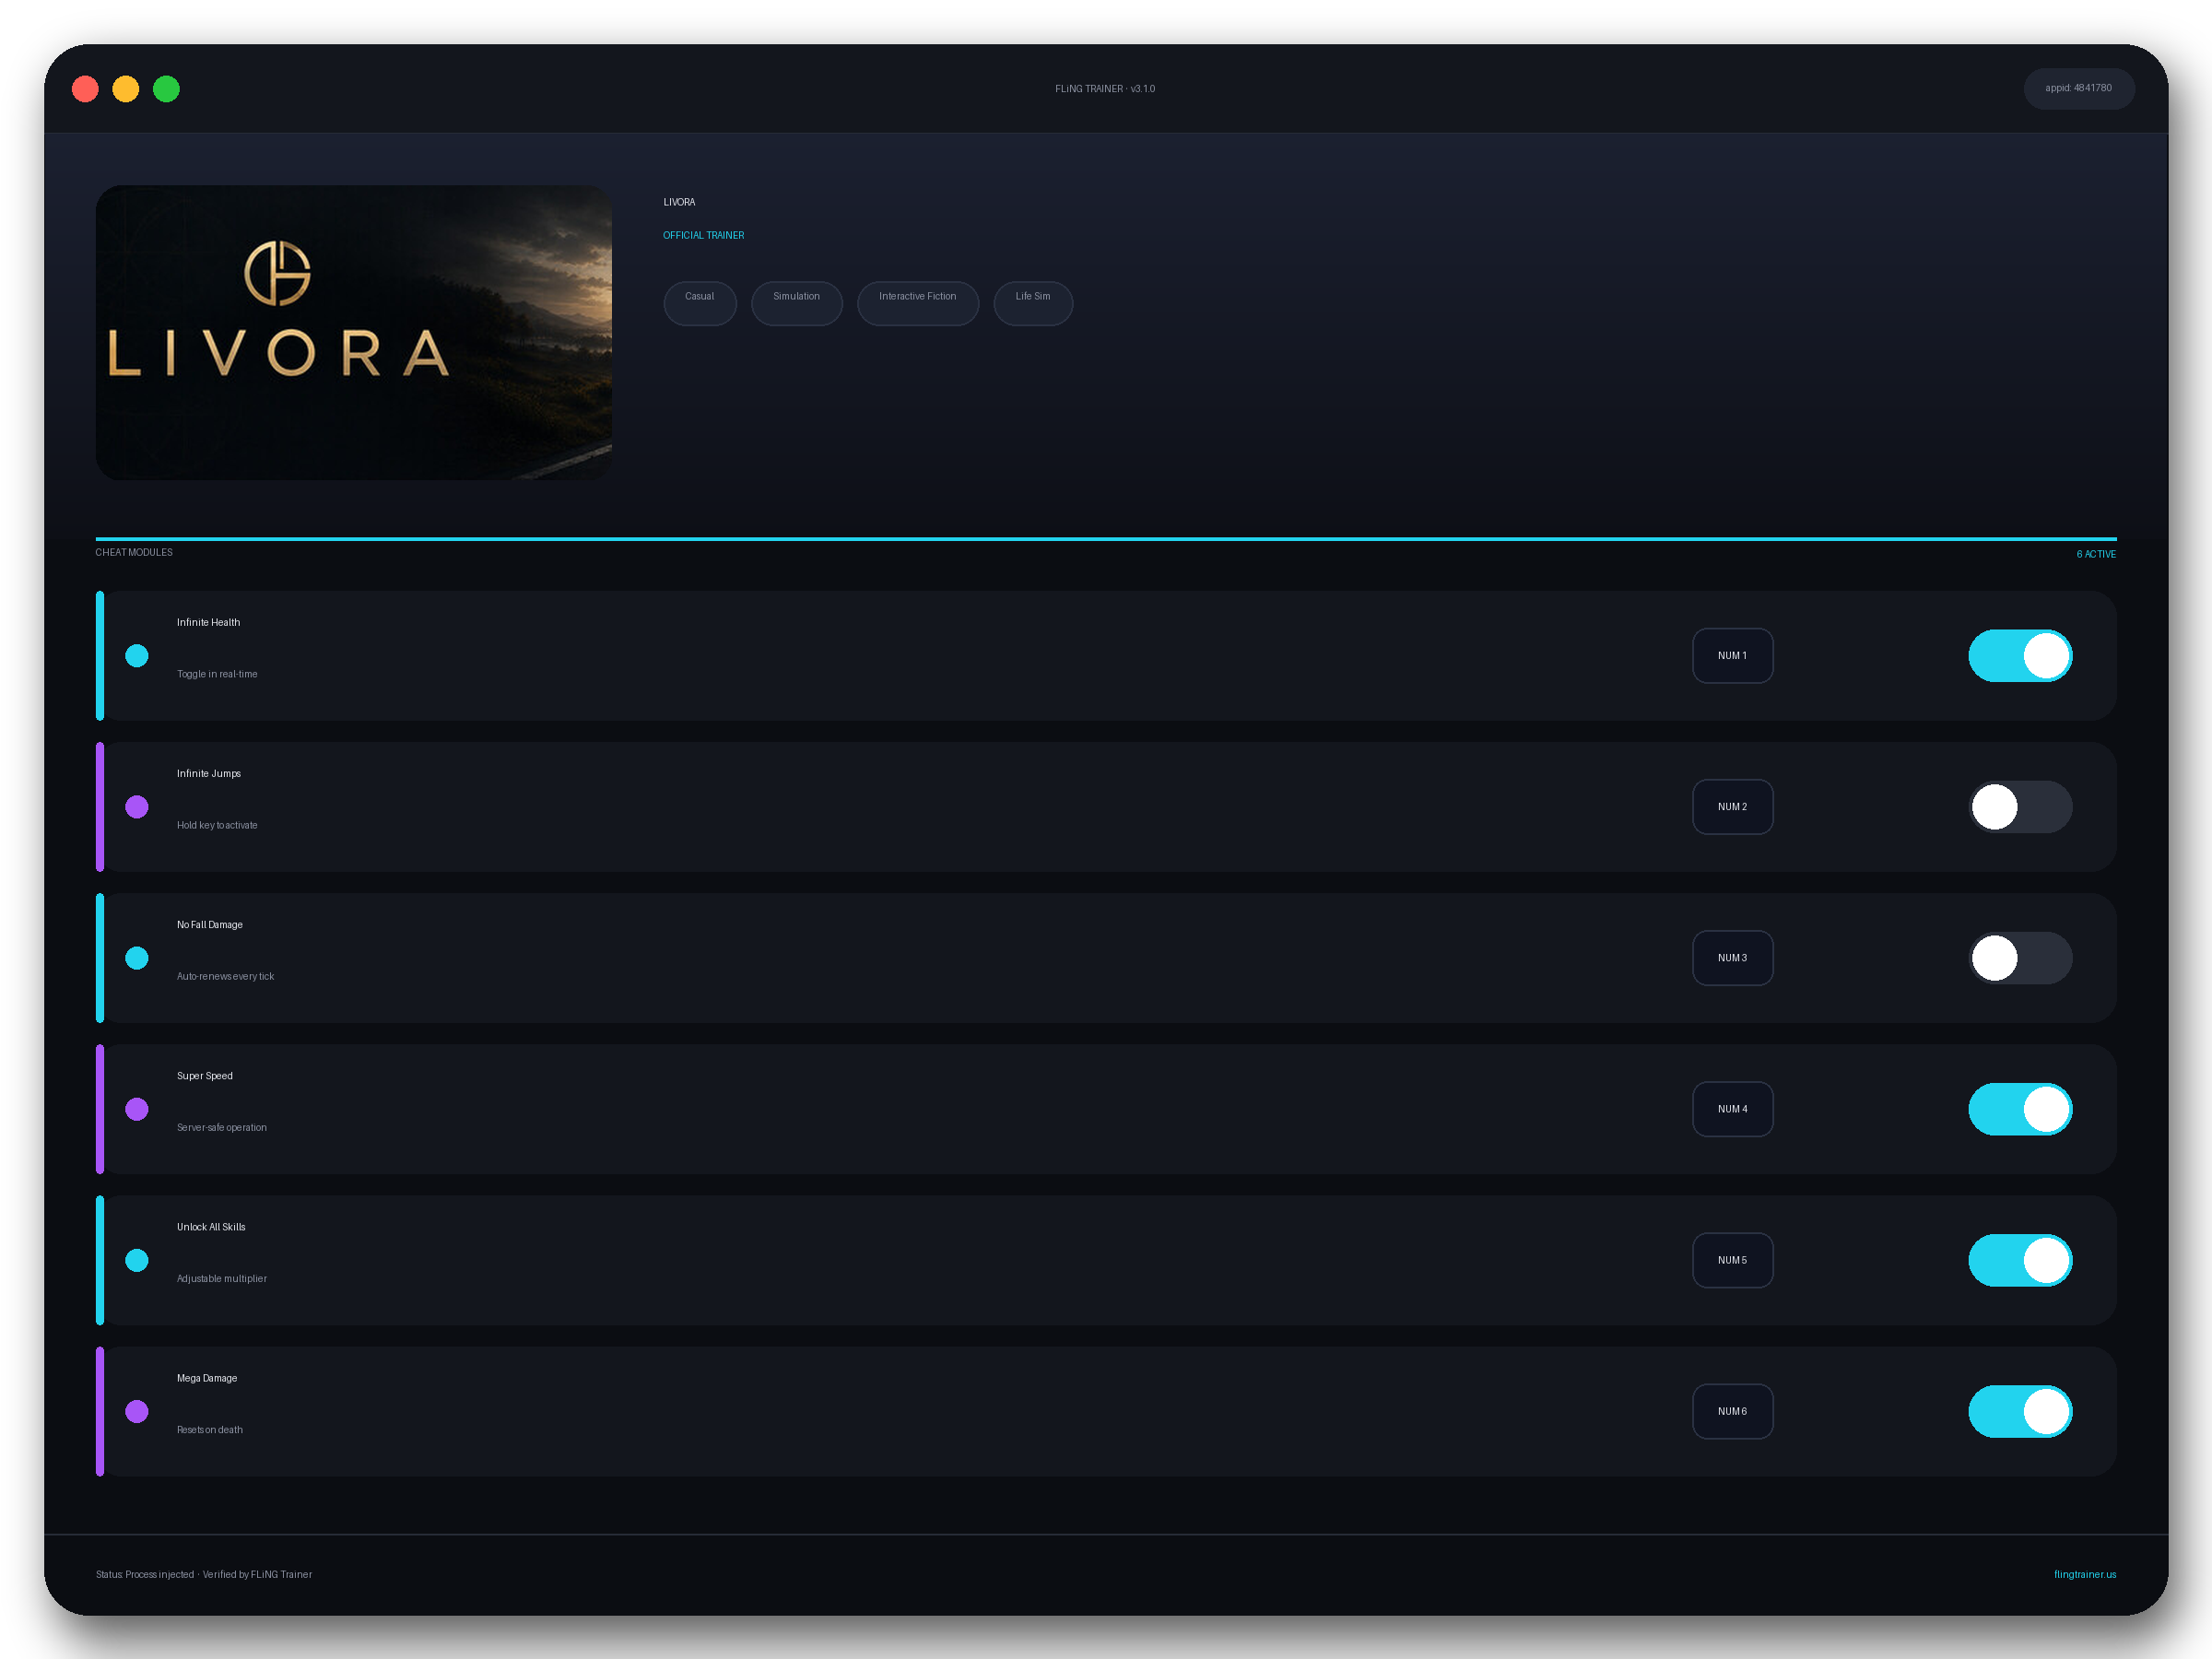Select the Simulation genre tag
This screenshot has width=2212, height=1659.
[x=797, y=303]
